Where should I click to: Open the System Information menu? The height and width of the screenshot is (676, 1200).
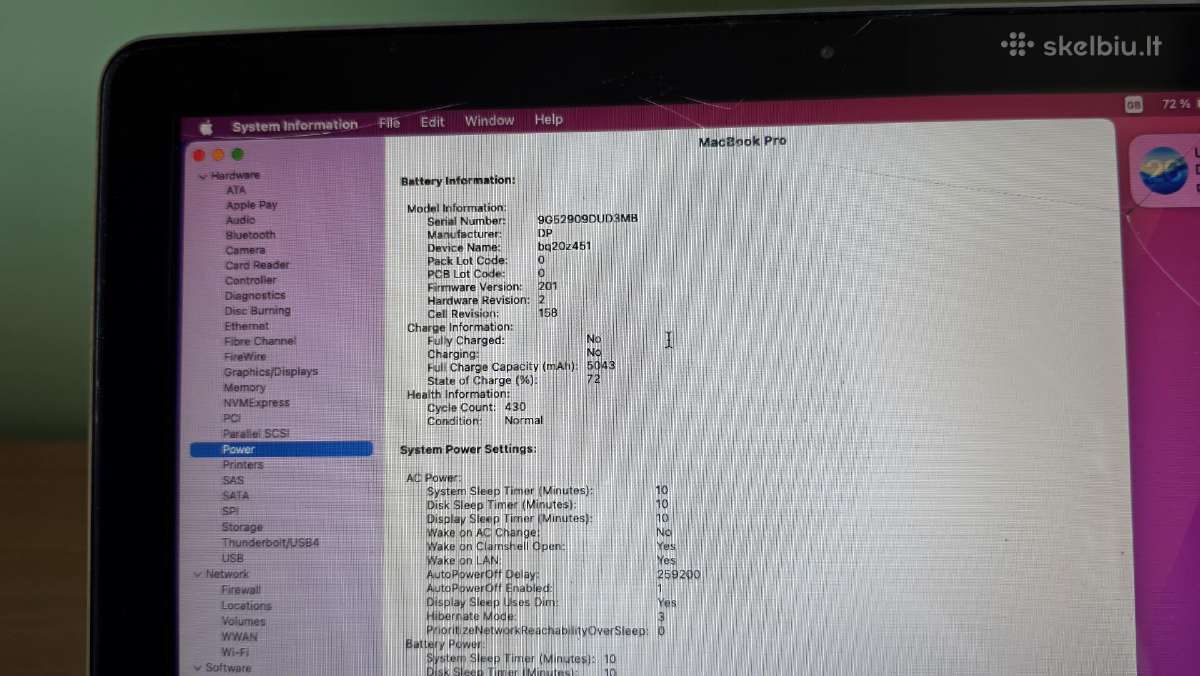click(x=295, y=126)
